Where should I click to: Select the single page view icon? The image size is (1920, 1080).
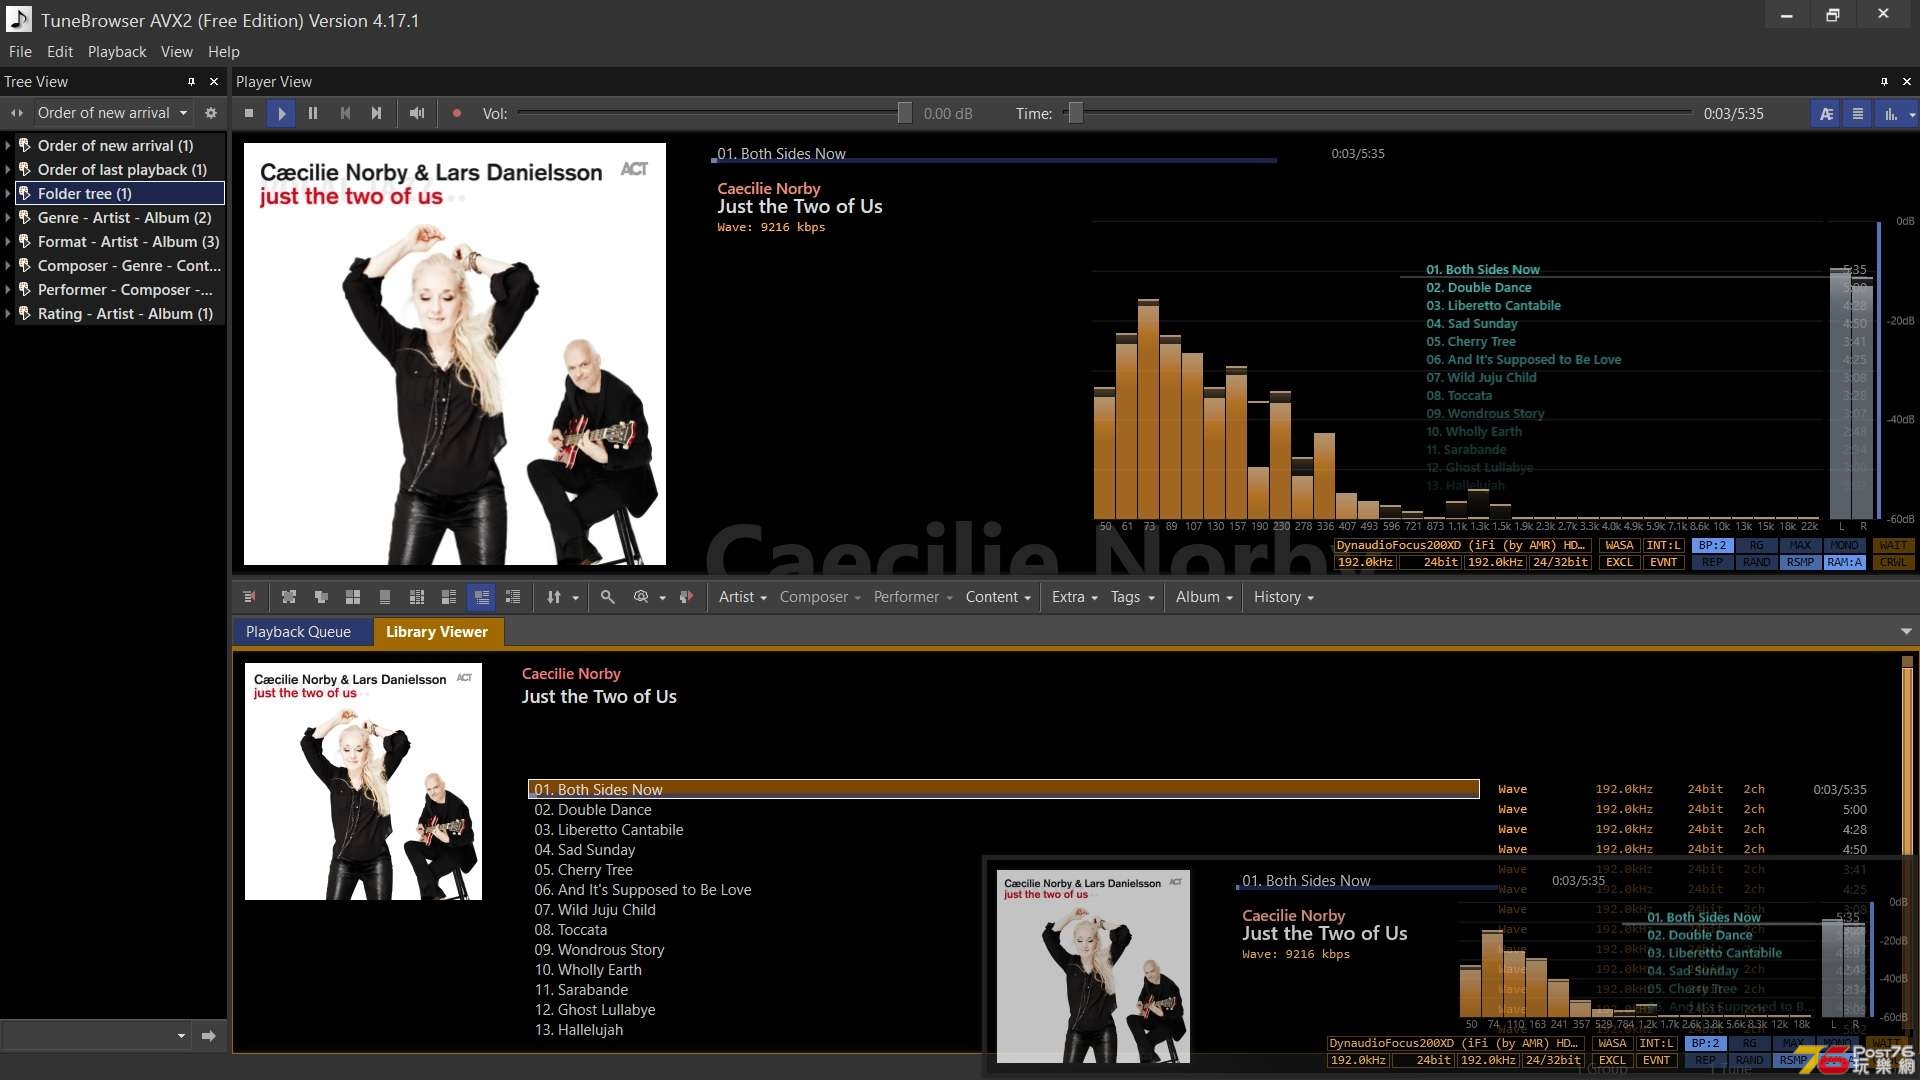tap(385, 597)
